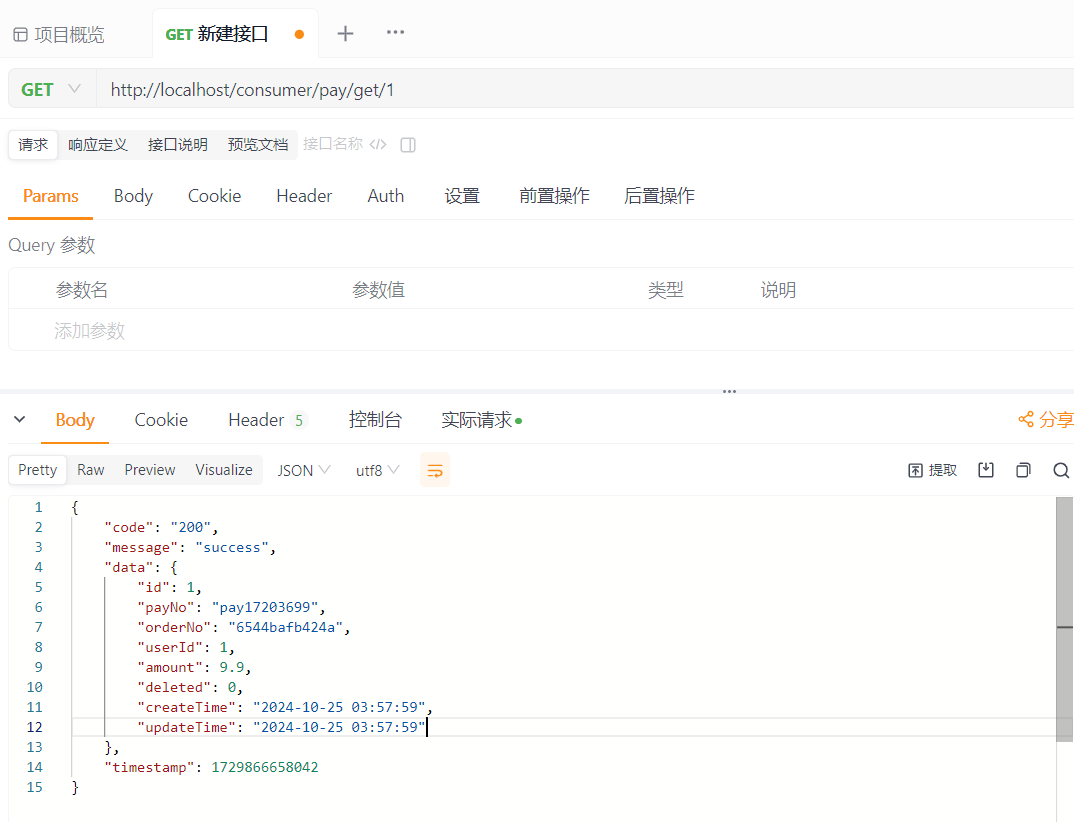Switch to 接口说明 tab
Screen dimensions: 1074x822
[178, 145]
